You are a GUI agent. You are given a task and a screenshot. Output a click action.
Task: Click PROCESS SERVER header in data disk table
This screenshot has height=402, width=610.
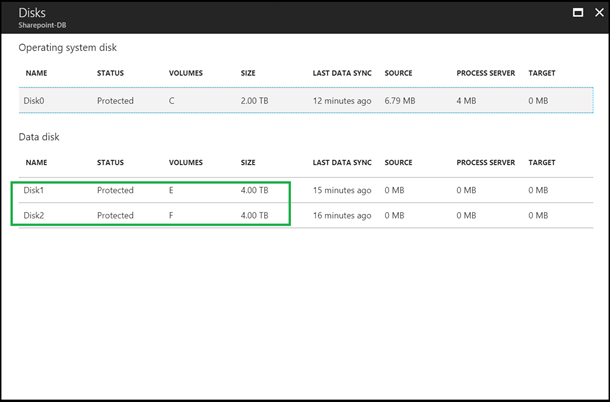pos(486,163)
